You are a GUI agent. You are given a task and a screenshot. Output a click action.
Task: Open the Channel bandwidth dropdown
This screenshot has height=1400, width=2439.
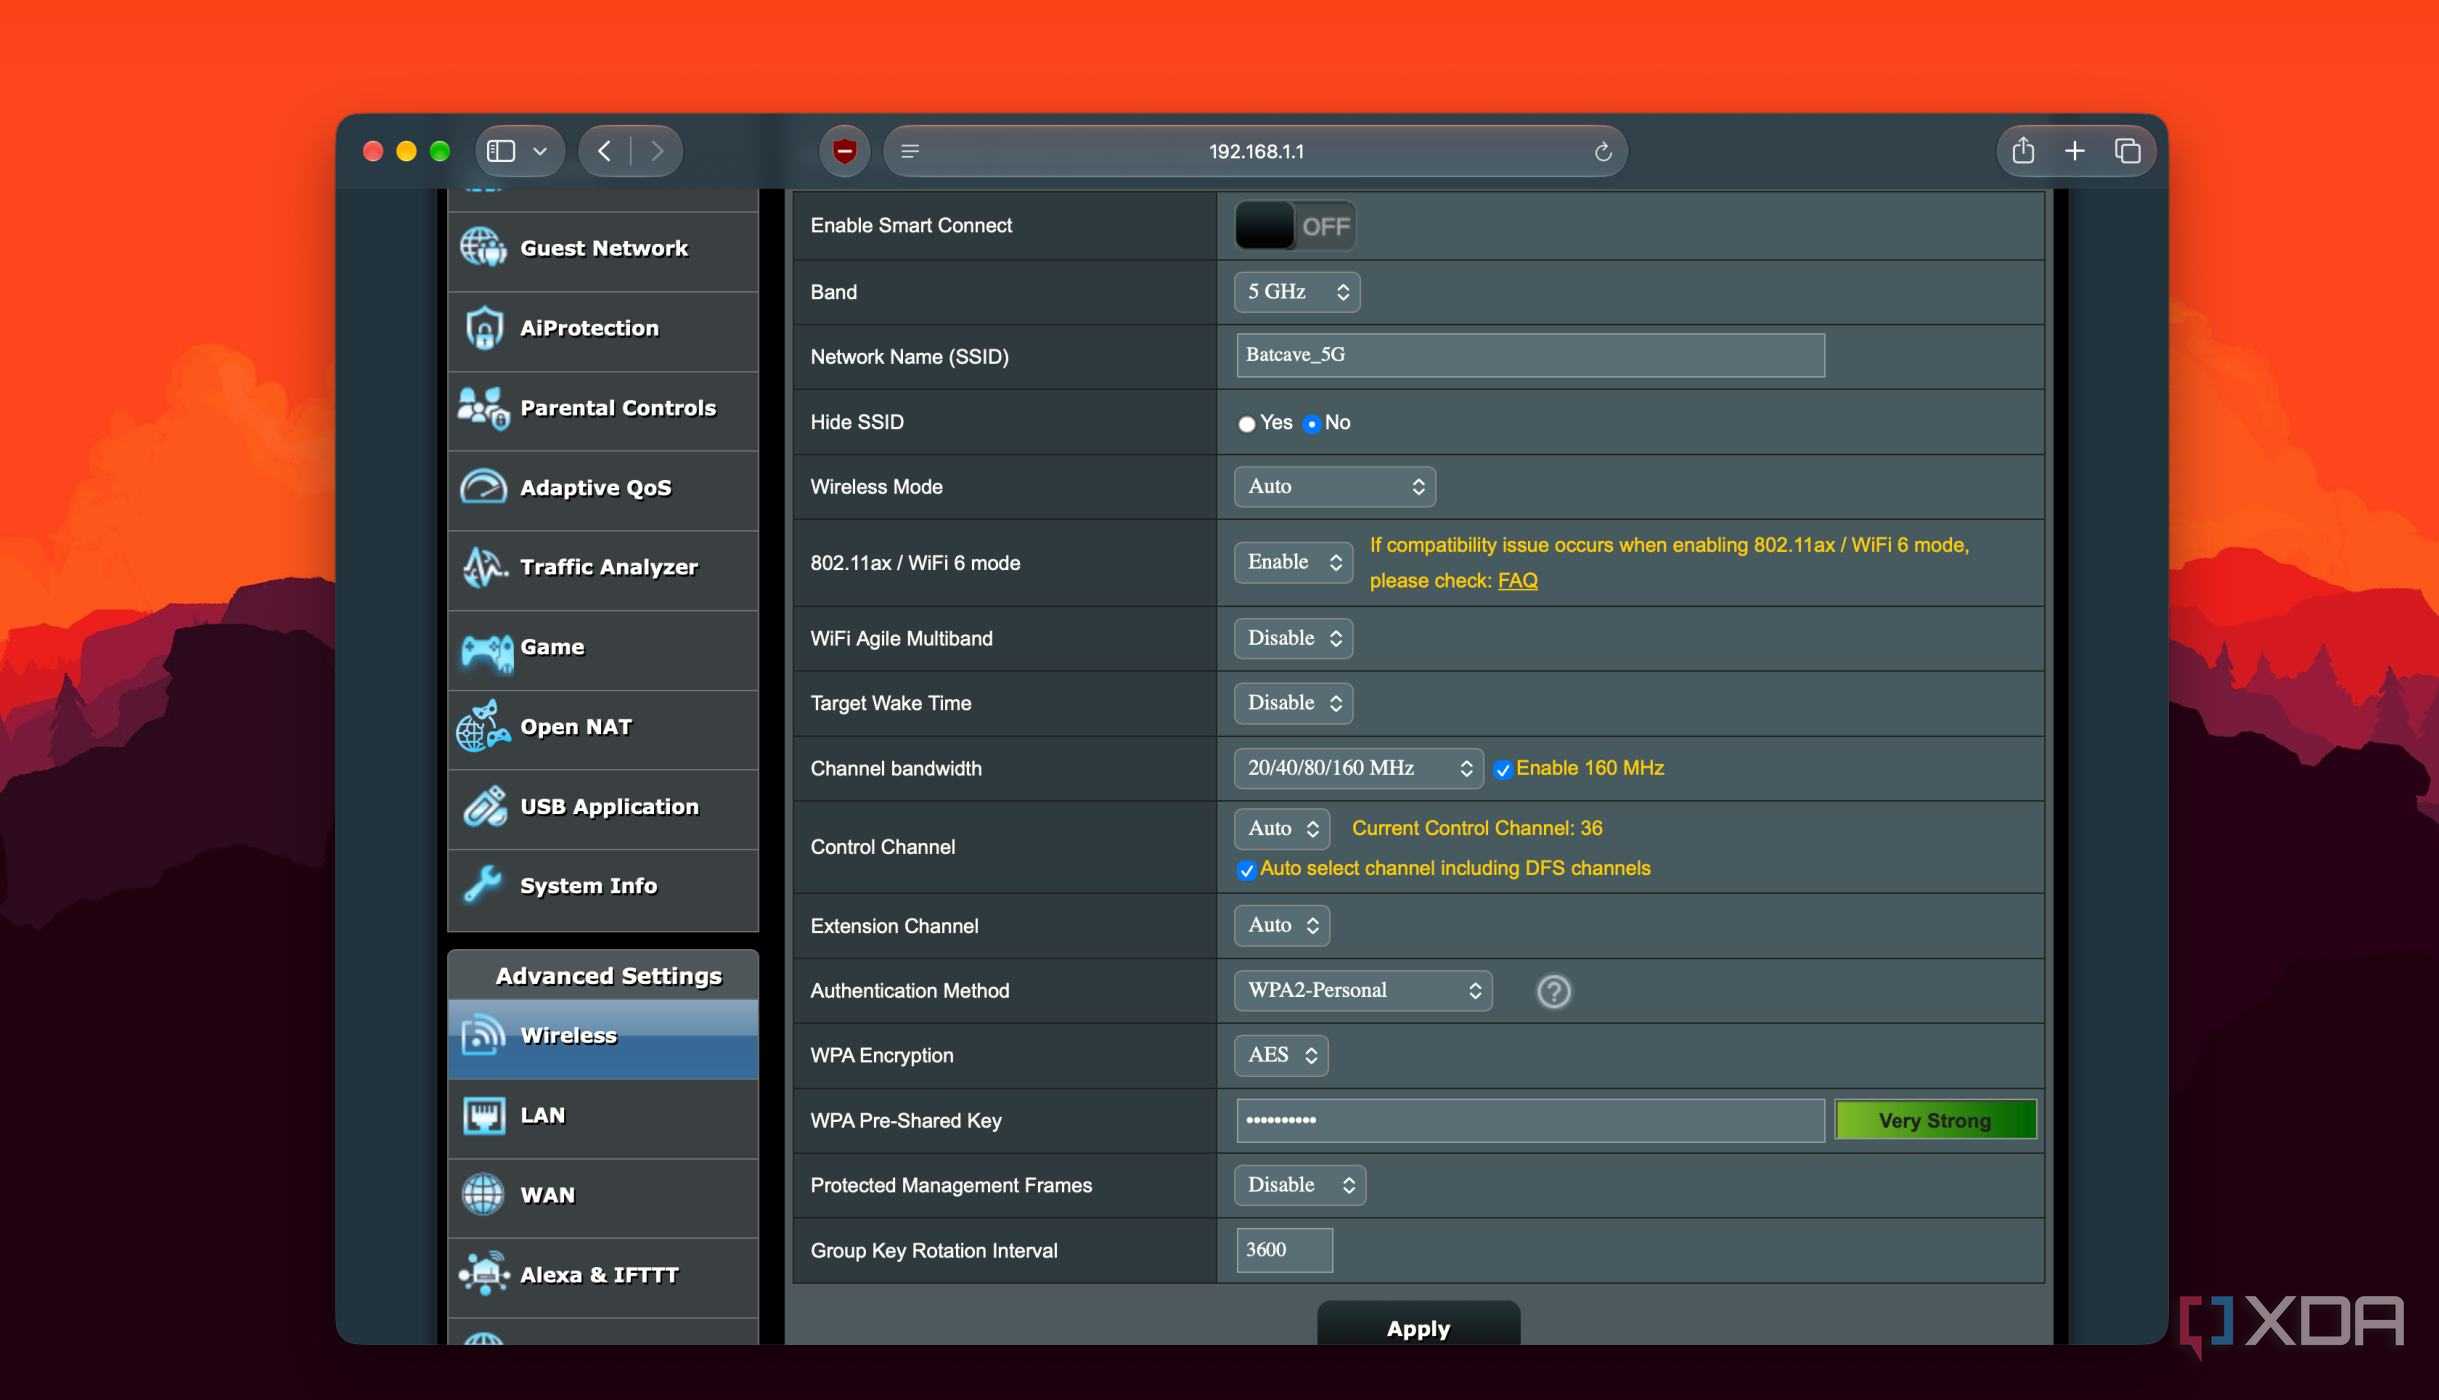(x=1359, y=768)
